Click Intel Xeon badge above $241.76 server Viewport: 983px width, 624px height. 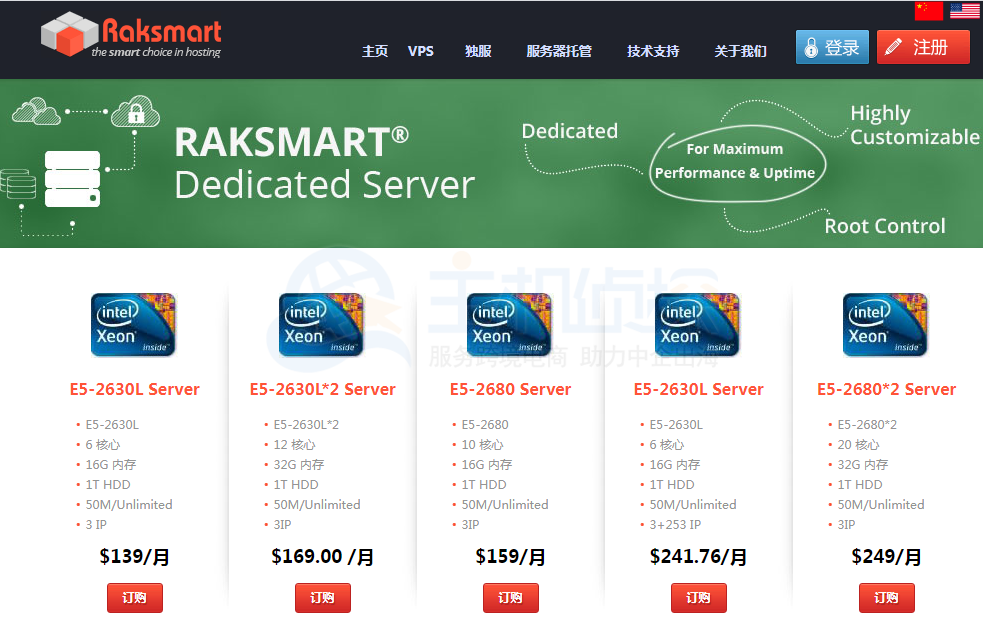click(x=698, y=325)
